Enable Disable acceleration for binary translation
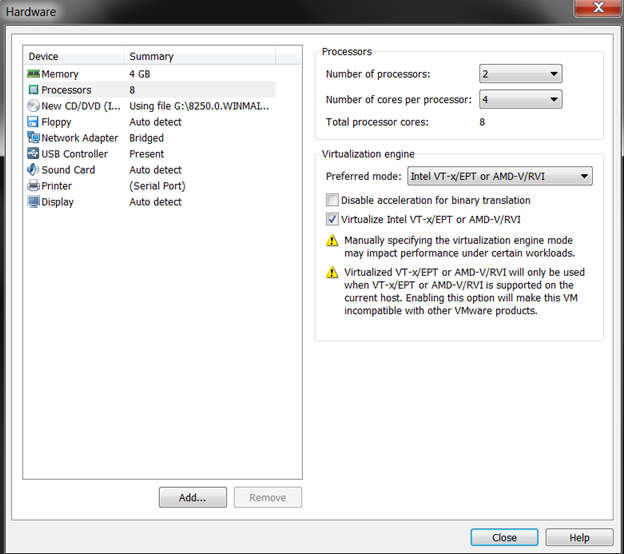The image size is (624, 554). pyautogui.click(x=333, y=201)
